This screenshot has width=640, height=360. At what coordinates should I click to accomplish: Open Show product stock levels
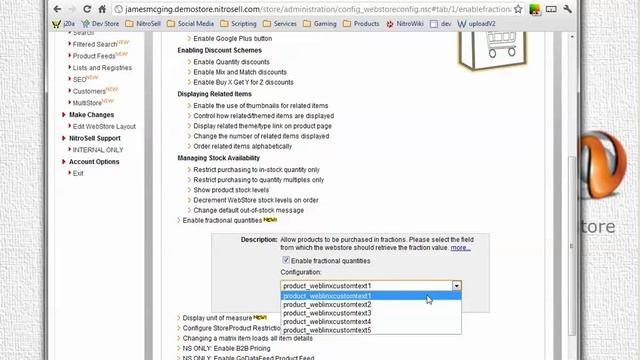coord(231,190)
